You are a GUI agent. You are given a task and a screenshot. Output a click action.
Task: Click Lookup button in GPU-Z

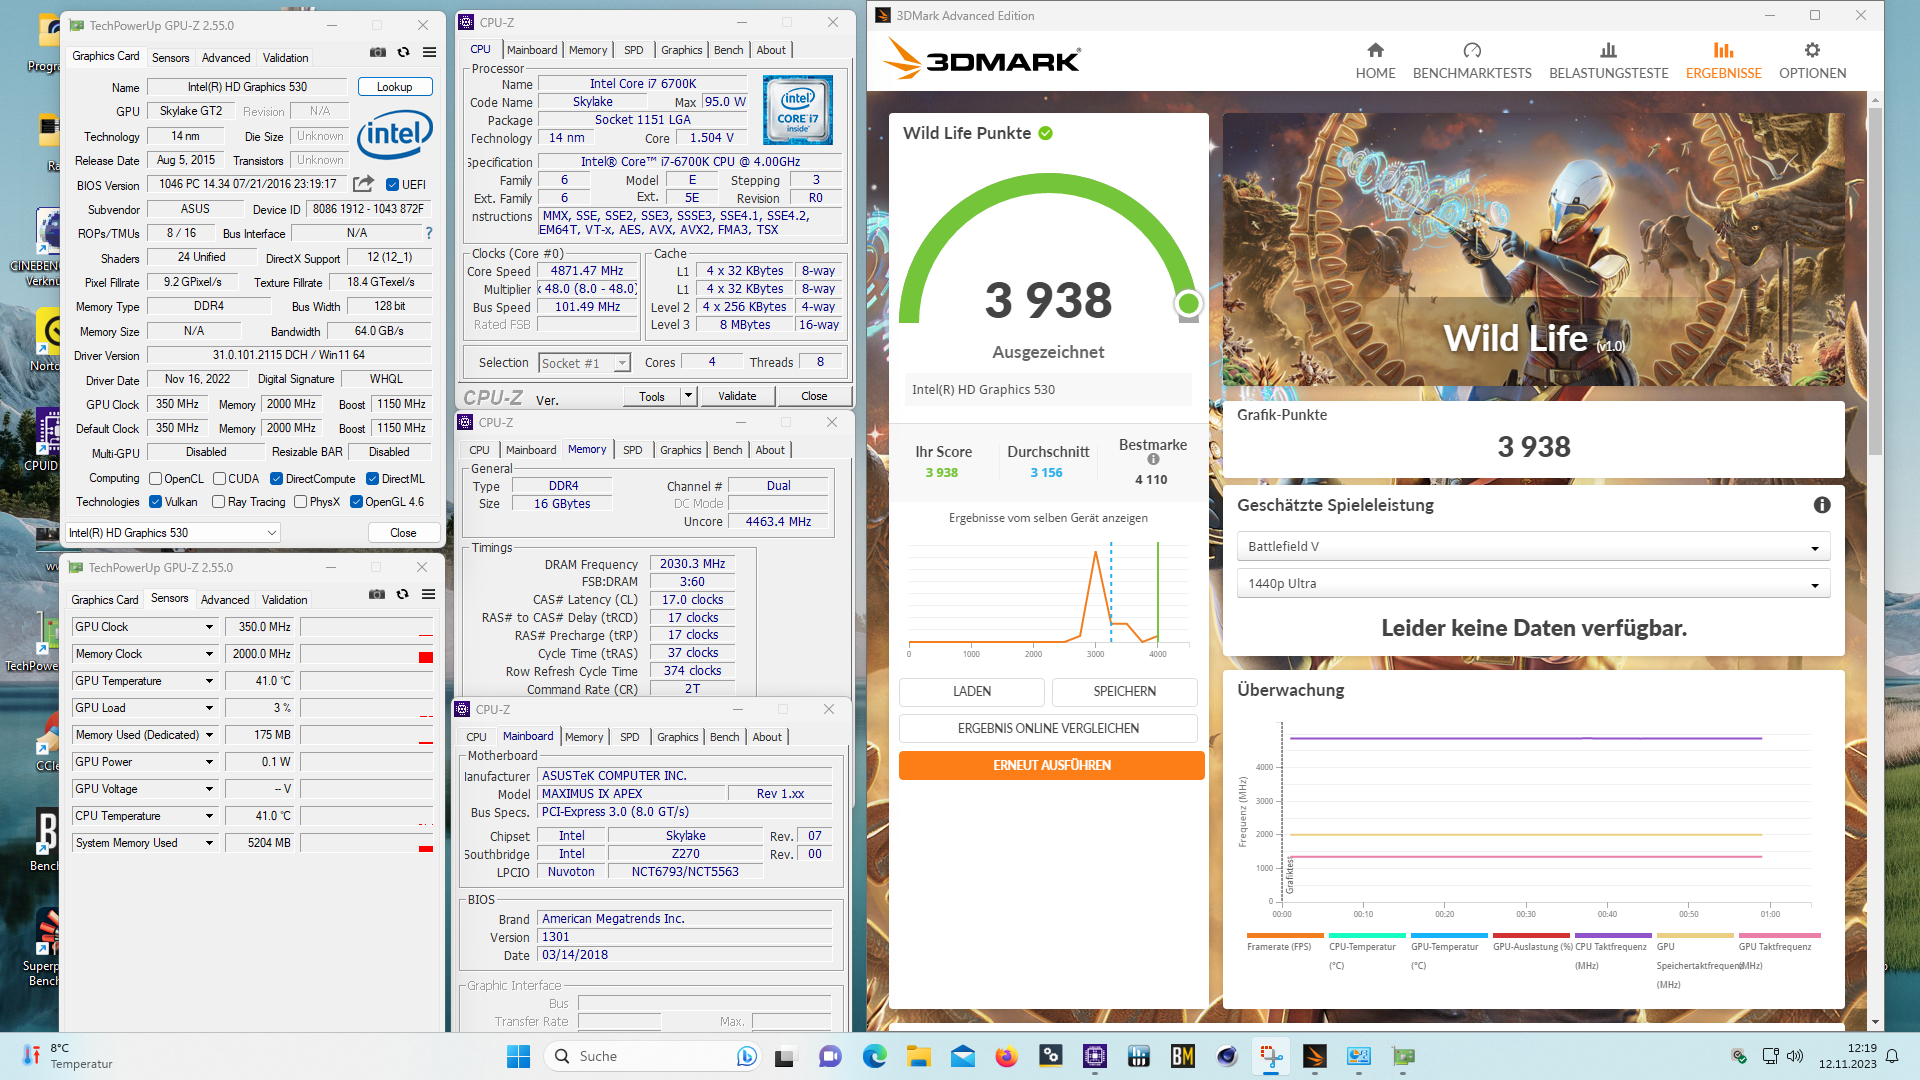[x=394, y=87]
